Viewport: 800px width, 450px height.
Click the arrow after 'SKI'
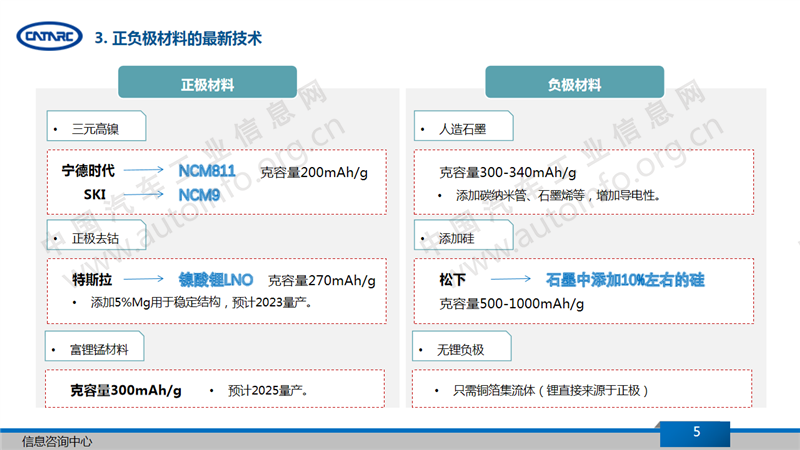(144, 194)
